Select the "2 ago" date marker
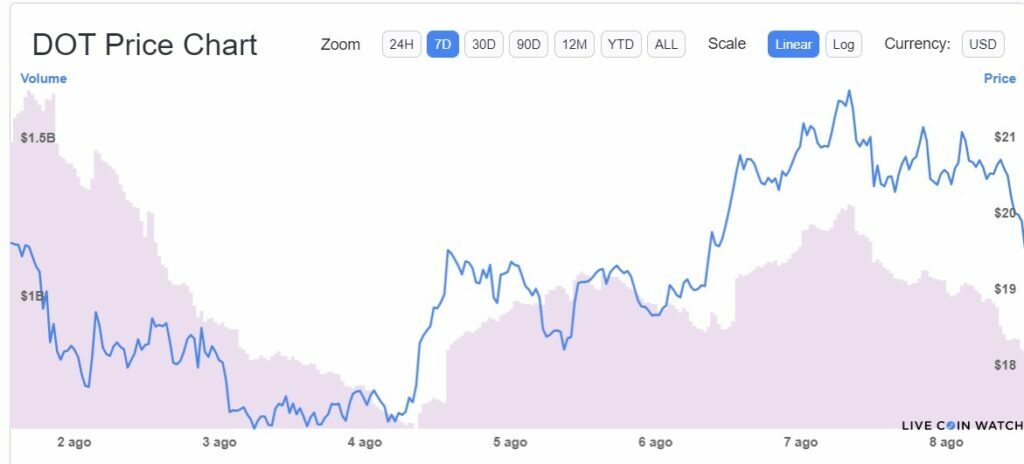 coord(75,442)
